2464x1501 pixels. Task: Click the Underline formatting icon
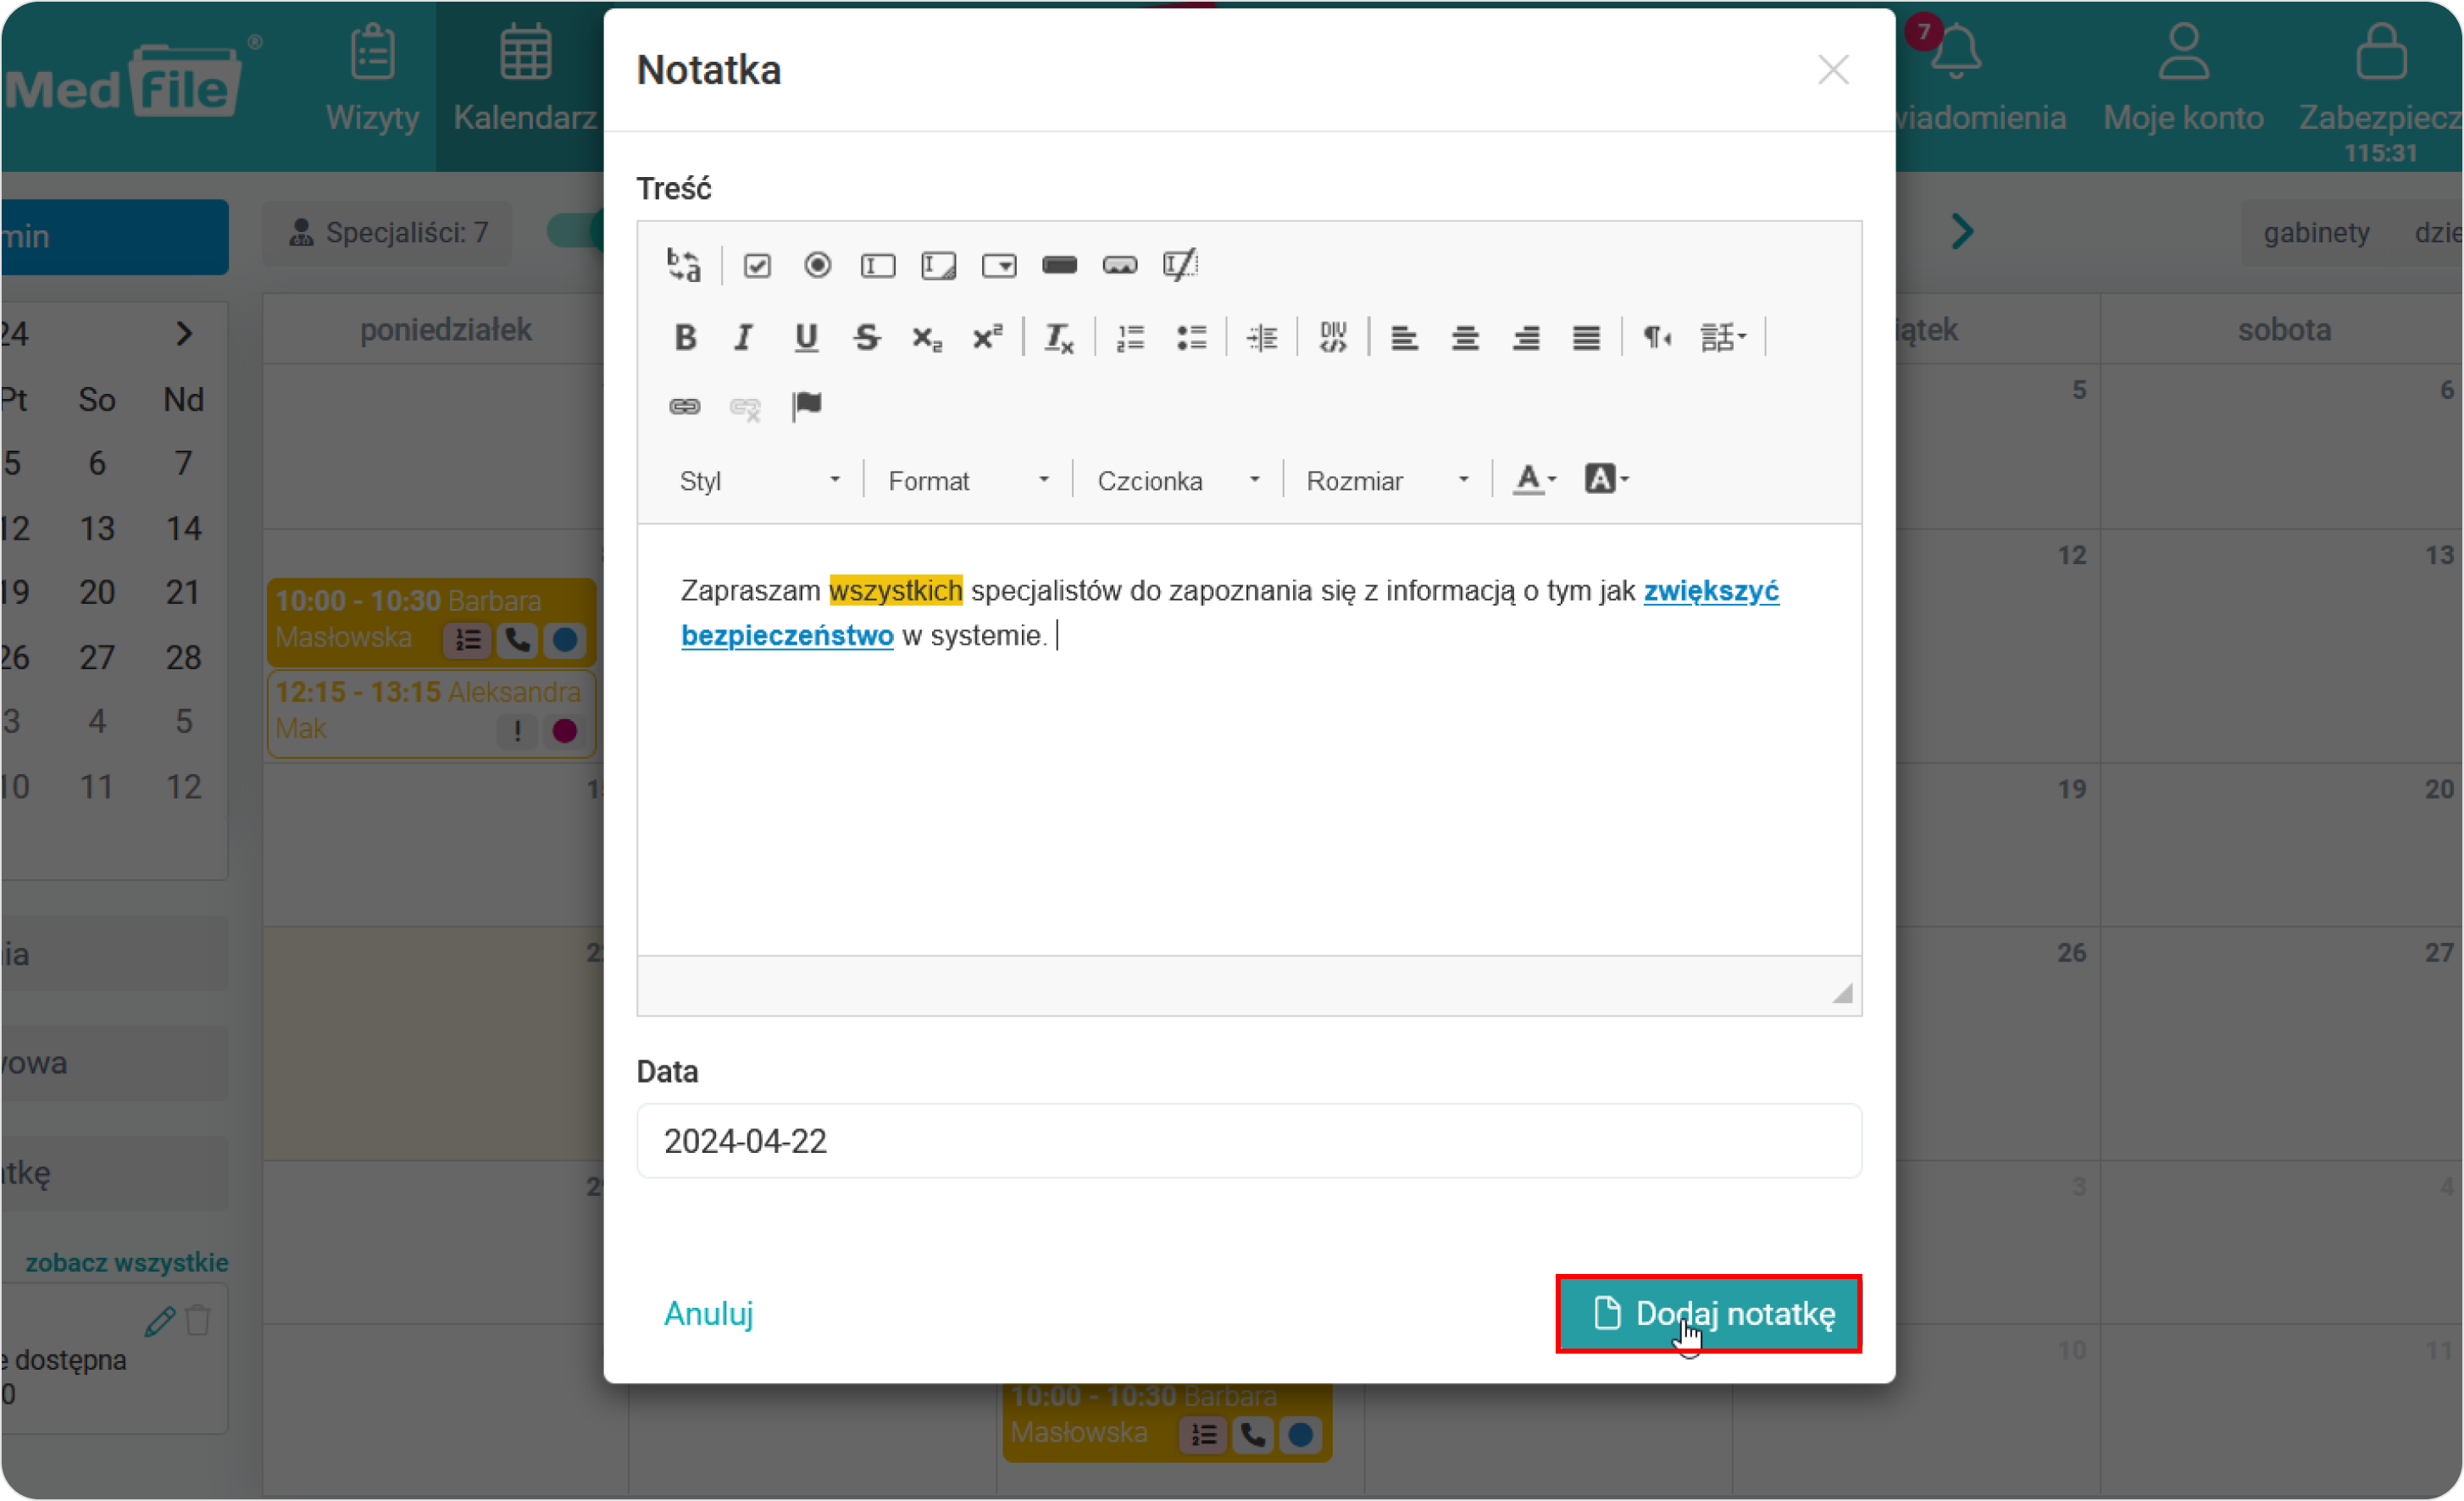[806, 335]
